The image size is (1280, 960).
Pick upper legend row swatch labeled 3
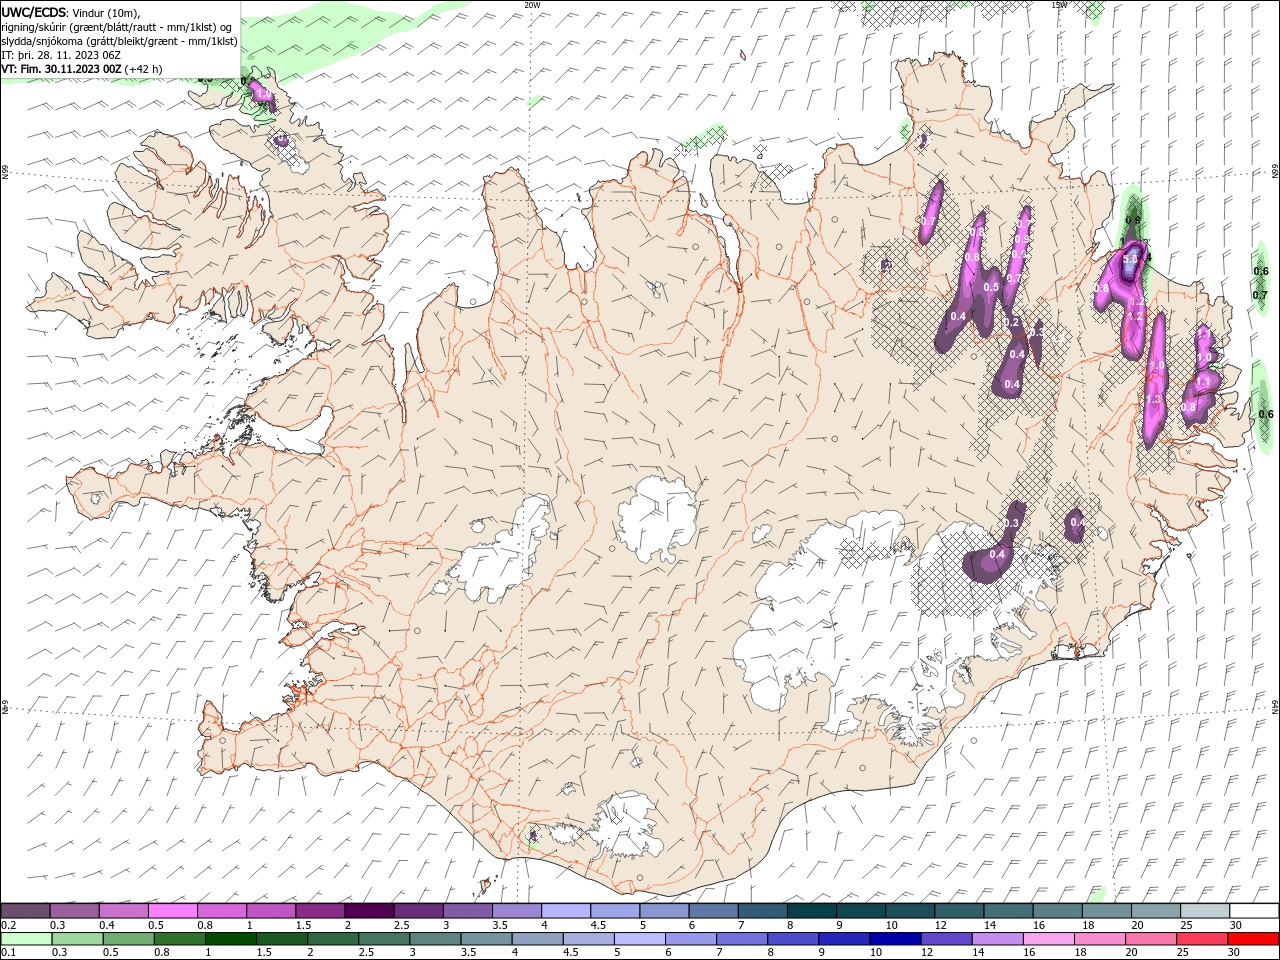(x=468, y=911)
